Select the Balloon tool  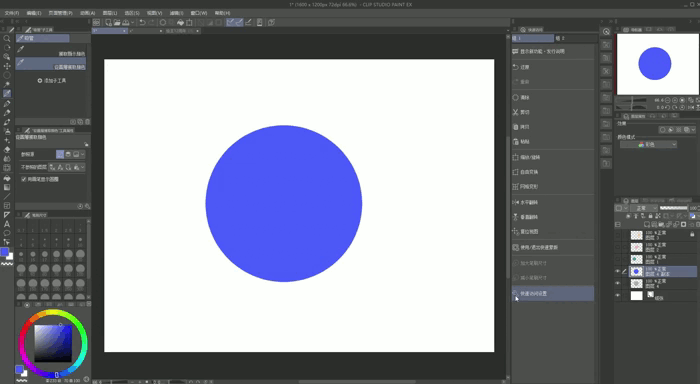[x=7, y=233]
